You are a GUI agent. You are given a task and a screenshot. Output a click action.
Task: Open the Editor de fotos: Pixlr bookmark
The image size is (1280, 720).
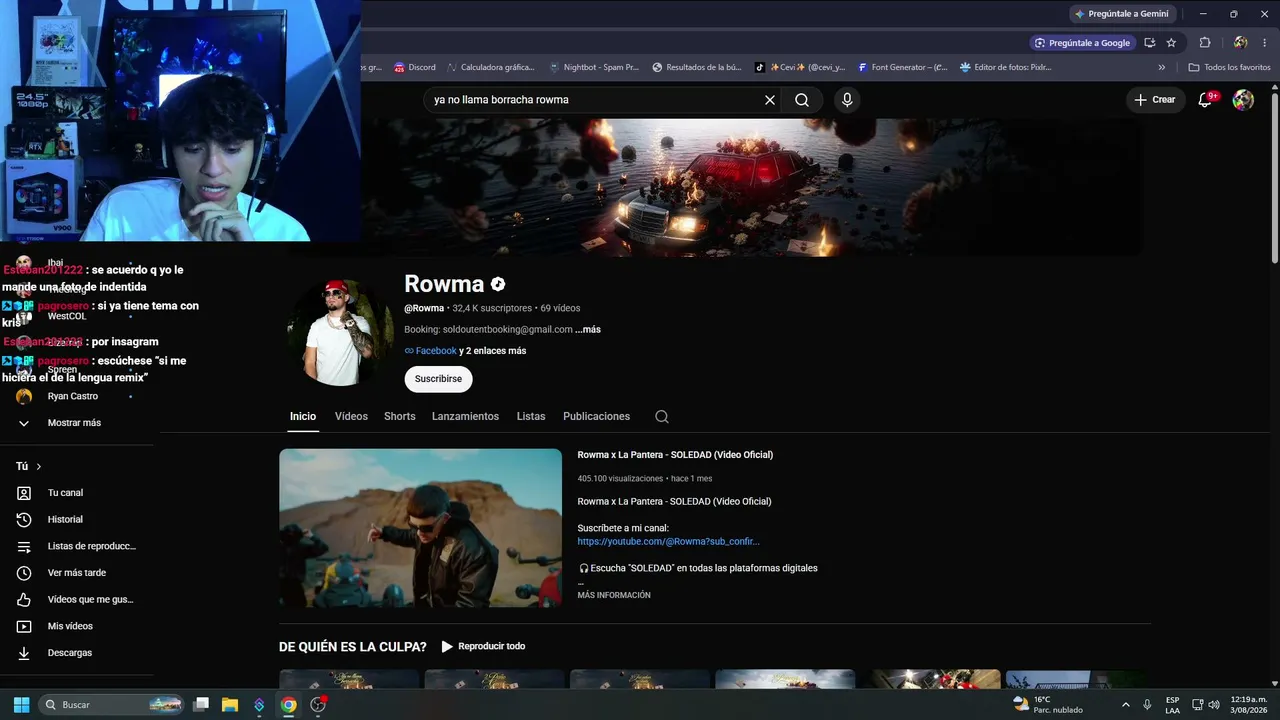[x=1006, y=68]
